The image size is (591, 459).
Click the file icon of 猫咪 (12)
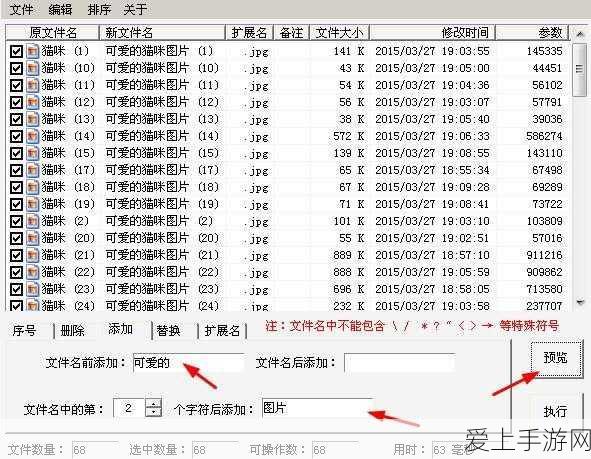33,102
